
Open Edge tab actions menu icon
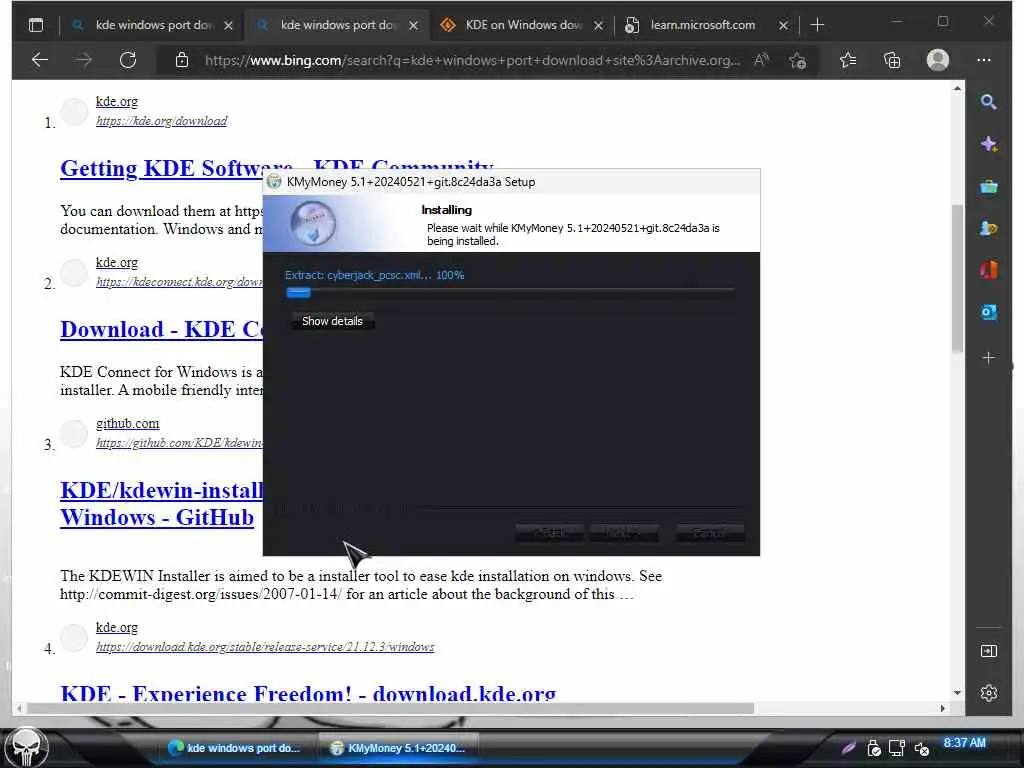click(x=36, y=25)
